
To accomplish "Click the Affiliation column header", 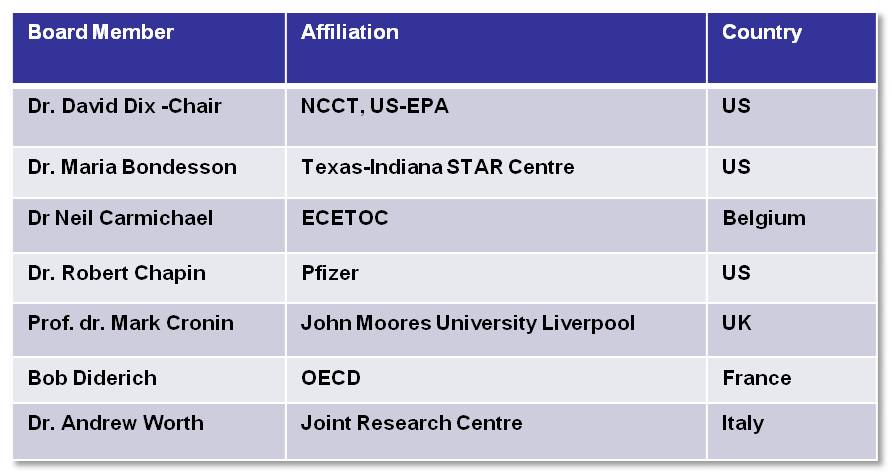I will [x=350, y=33].
